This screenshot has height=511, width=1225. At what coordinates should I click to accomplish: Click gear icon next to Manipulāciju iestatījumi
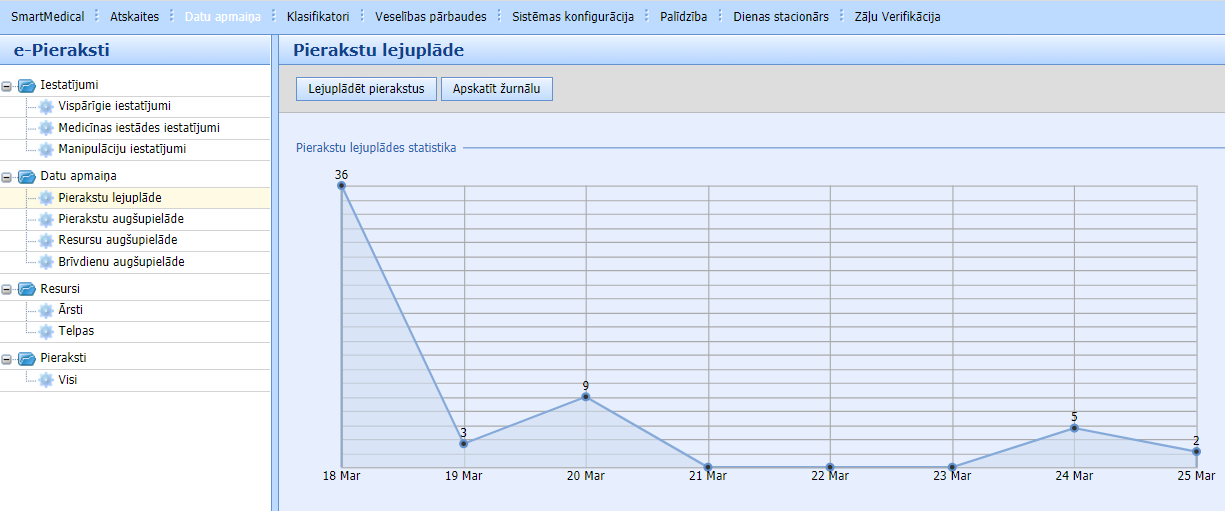click(x=46, y=150)
